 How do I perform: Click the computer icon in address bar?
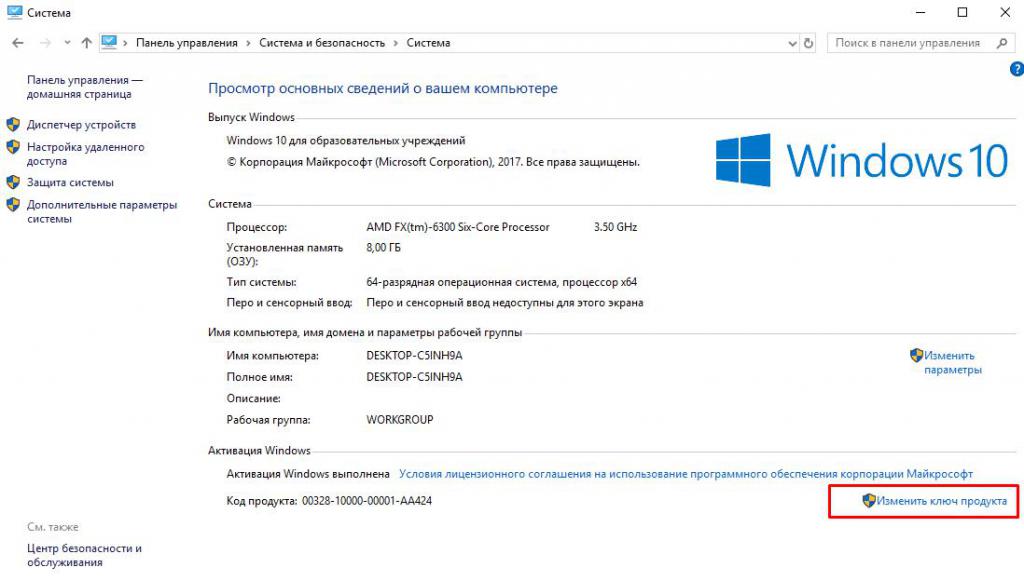pos(110,43)
